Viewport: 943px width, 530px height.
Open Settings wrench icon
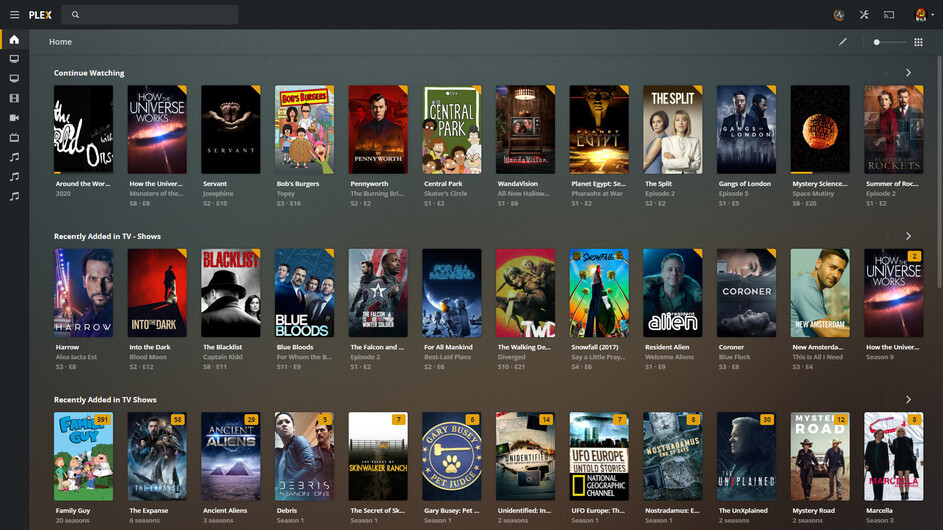point(864,14)
